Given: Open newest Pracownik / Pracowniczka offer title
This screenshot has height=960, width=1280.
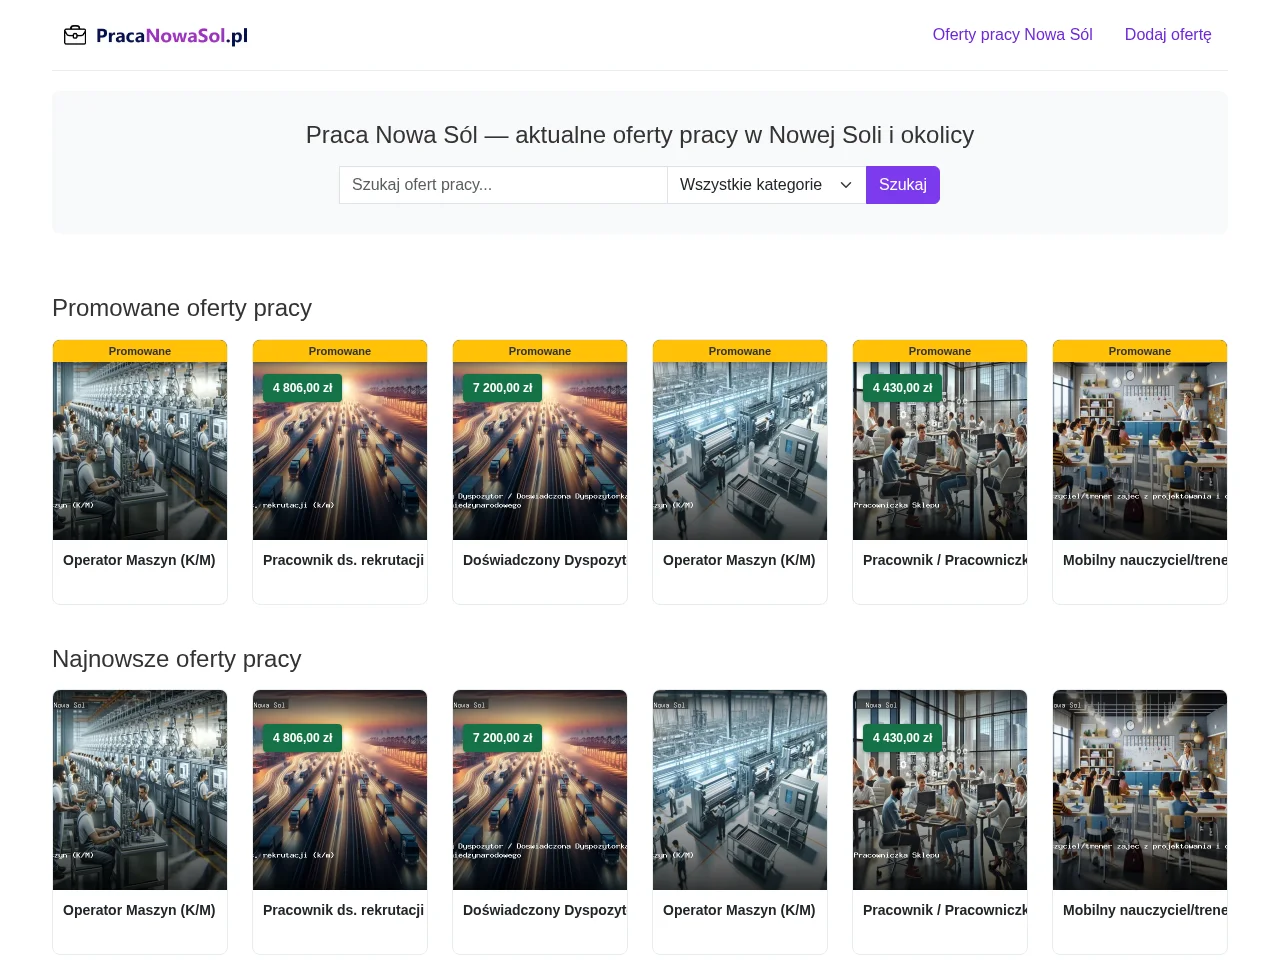Looking at the screenshot, I should pyautogui.click(x=945, y=910).
